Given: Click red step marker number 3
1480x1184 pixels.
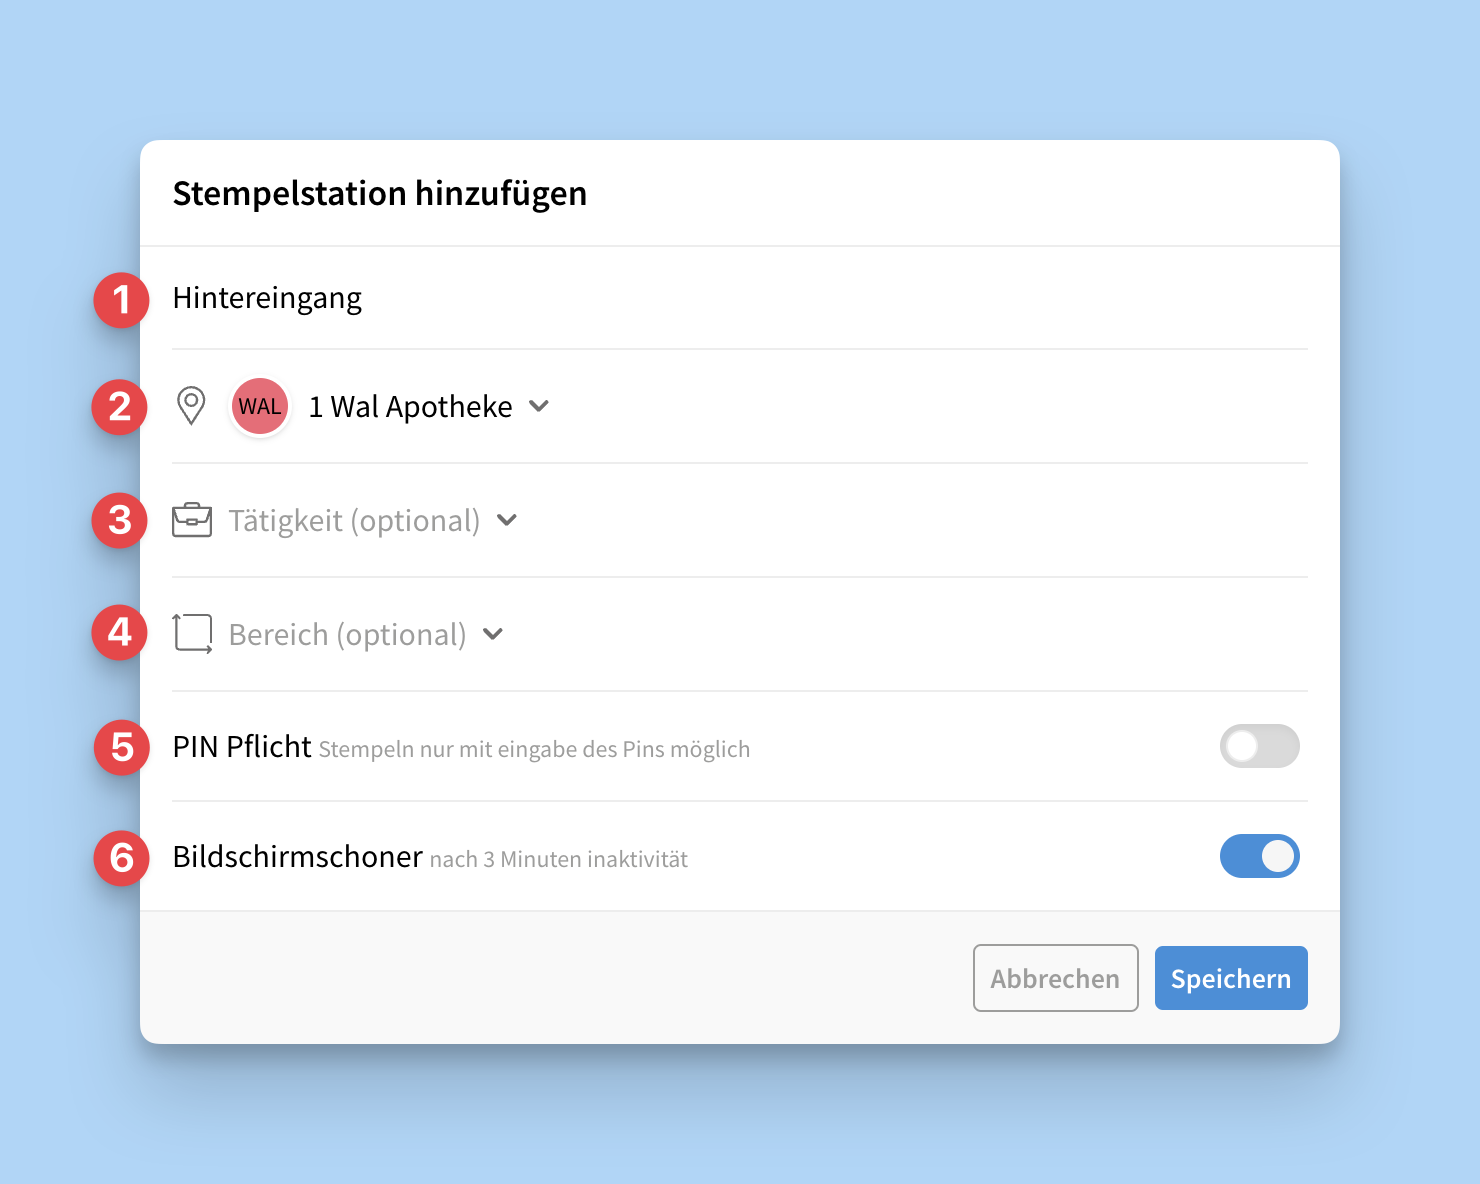Looking at the screenshot, I should (x=120, y=520).
